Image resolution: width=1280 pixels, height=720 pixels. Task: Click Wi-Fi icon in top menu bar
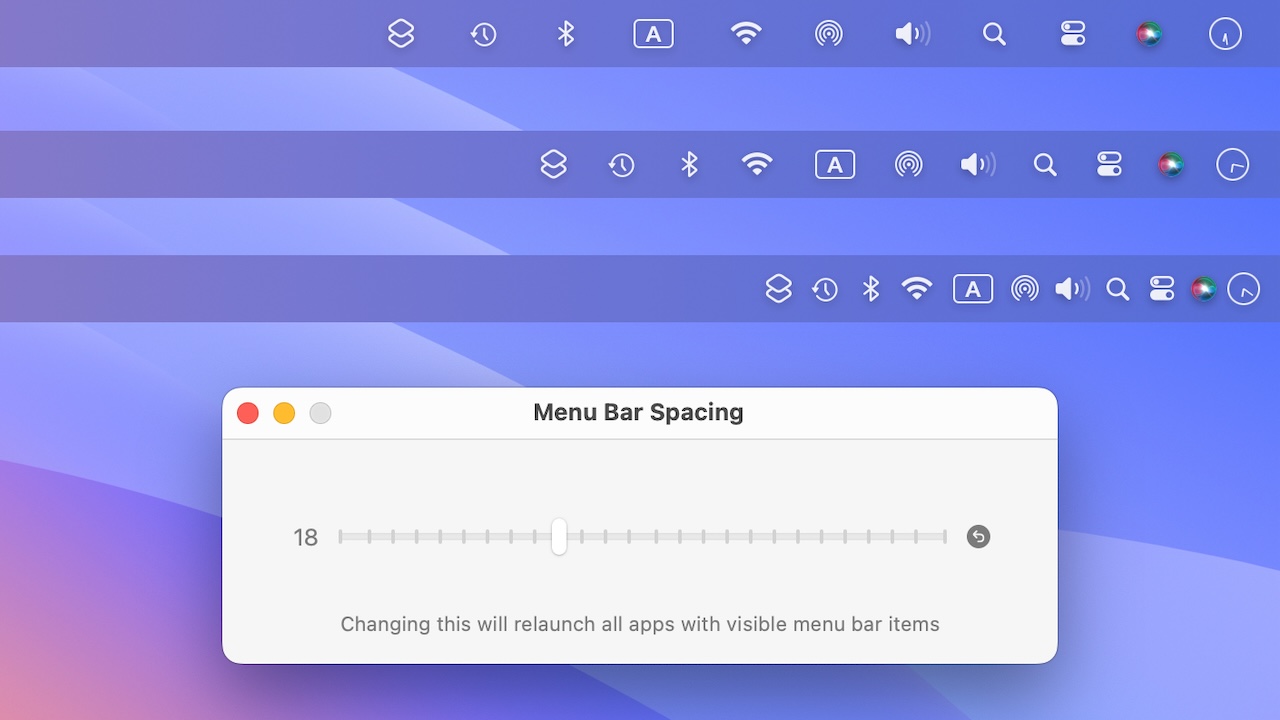[x=746, y=34]
